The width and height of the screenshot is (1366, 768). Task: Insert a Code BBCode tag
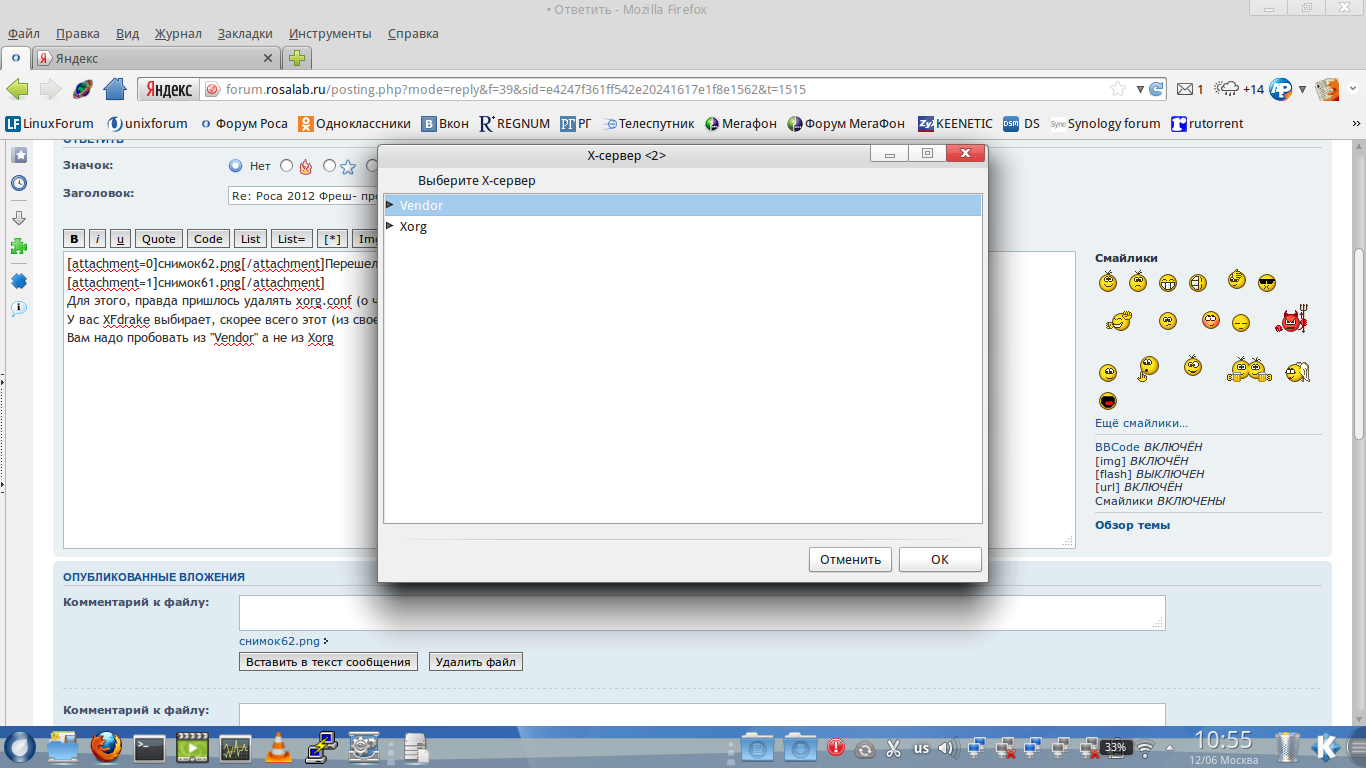208,238
